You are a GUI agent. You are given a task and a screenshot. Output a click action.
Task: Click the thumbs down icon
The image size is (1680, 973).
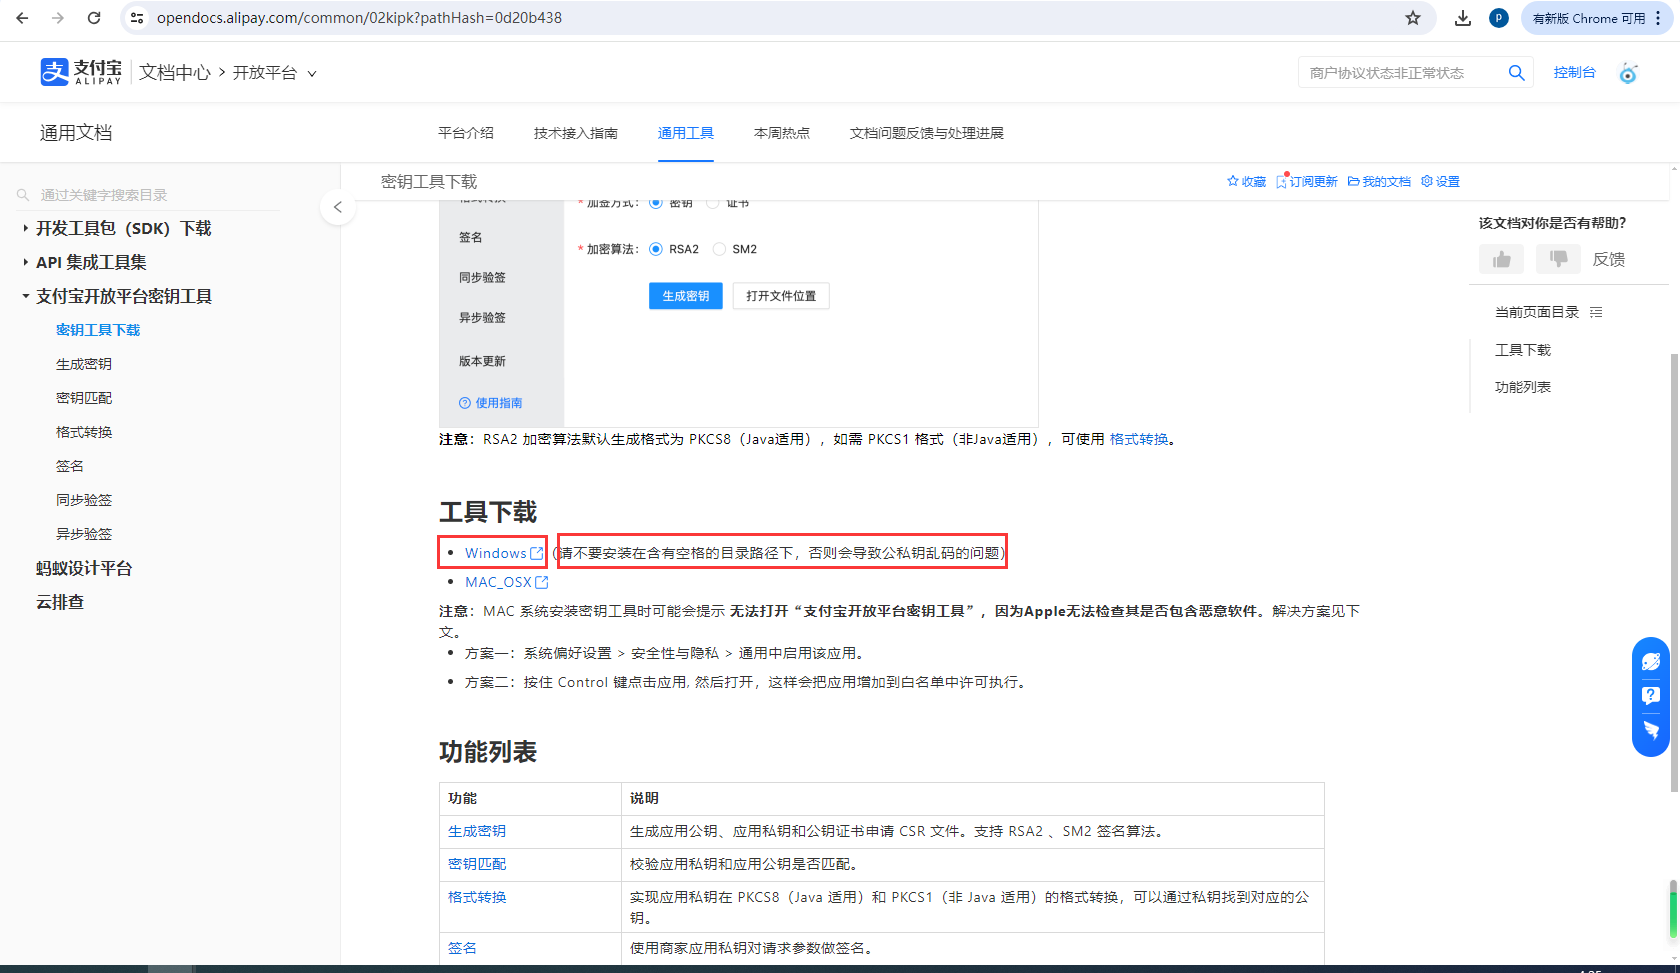tap(1558, 259)
